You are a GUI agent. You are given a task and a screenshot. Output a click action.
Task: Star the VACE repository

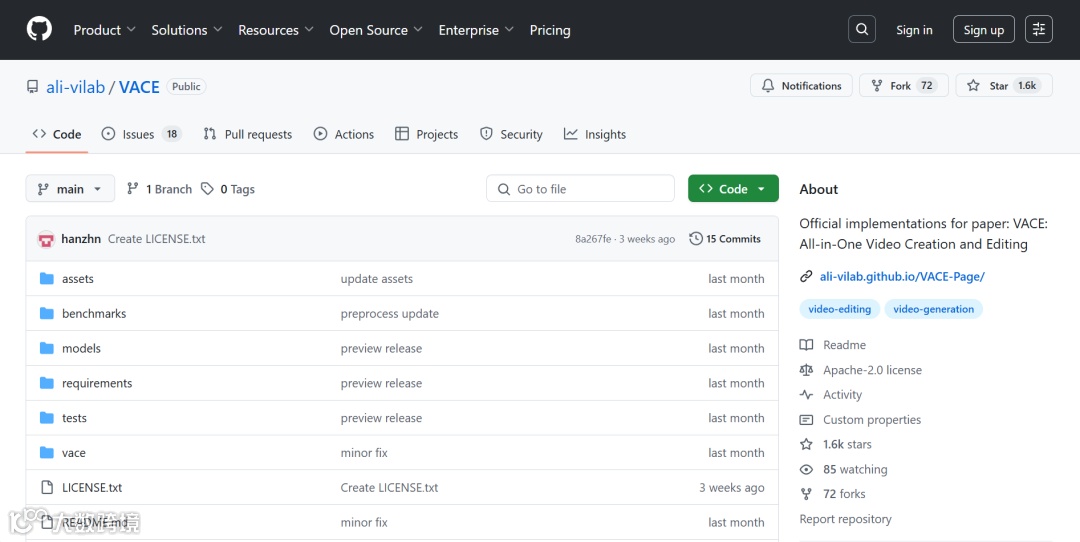pyautogui.click(x=1004, y=85)
